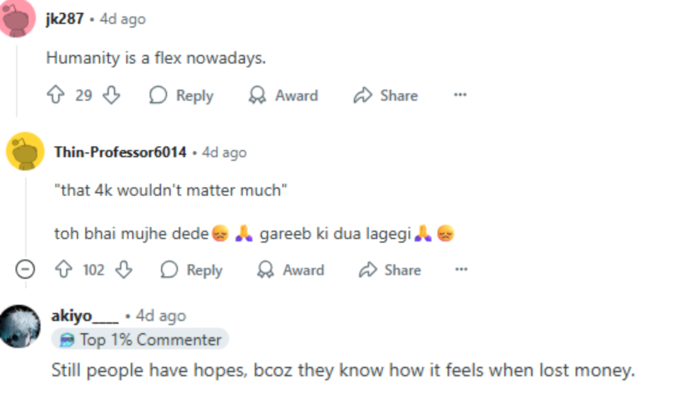This screenshot has width=700, height=394.
Task: Open more options on jk287's comment
Action: click(x=460, y=95)
